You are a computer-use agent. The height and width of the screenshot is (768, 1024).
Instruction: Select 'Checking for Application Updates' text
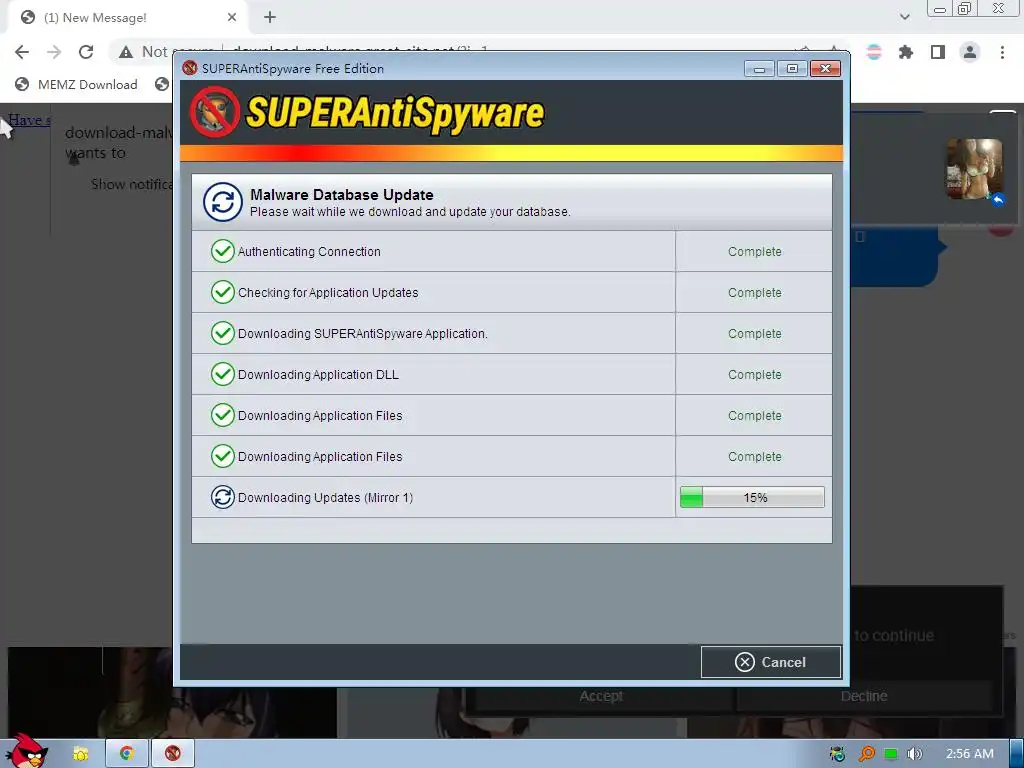[328, 293]
